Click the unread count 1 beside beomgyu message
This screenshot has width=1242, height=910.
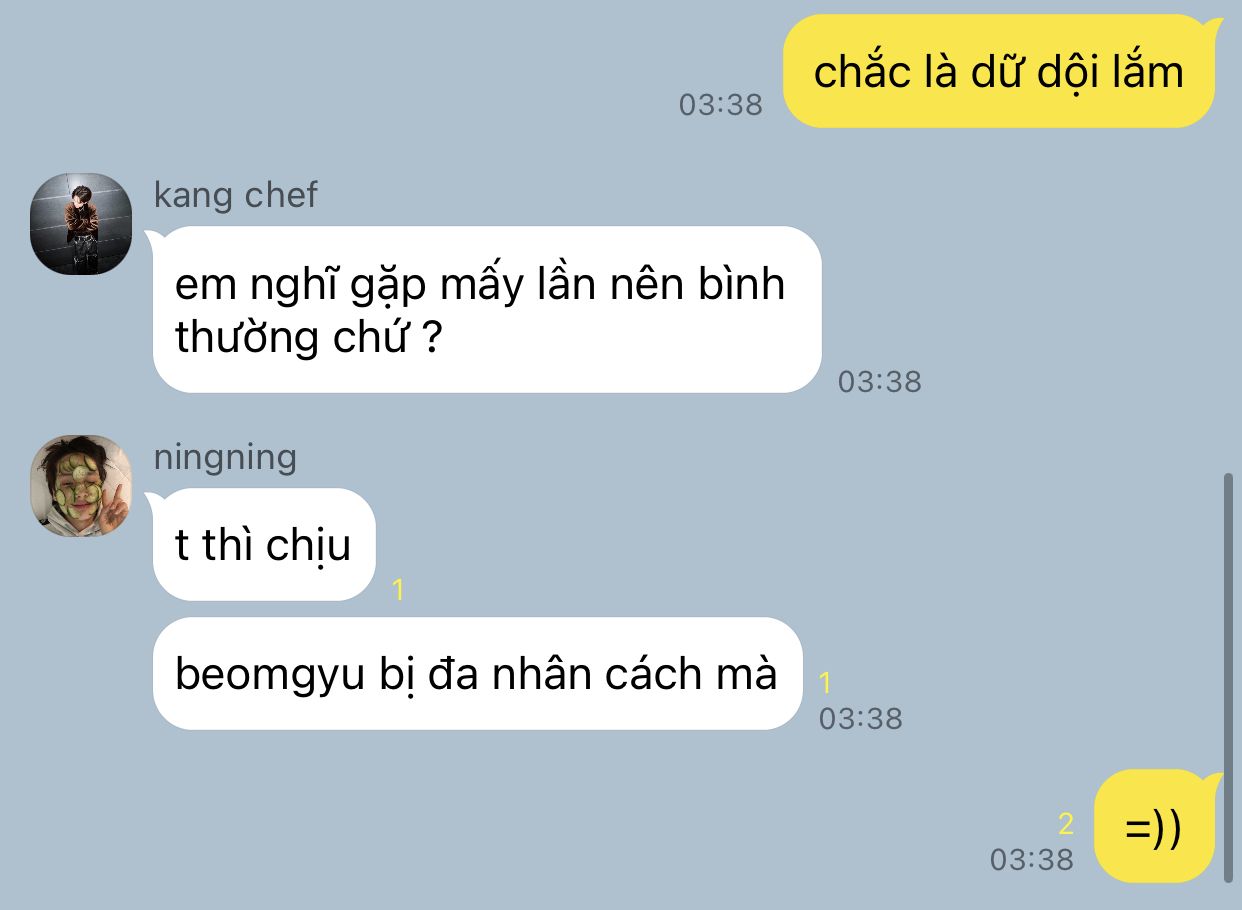pyautogui.click(x=825, y=683)
